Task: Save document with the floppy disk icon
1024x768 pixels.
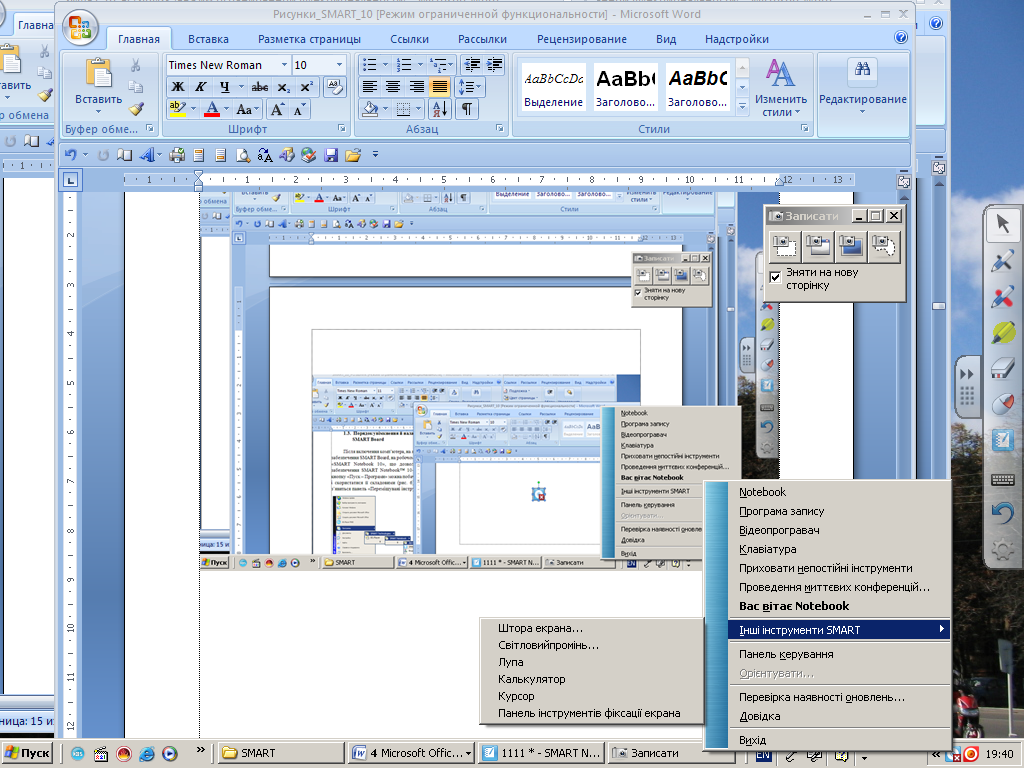Action: coord(331,155)
